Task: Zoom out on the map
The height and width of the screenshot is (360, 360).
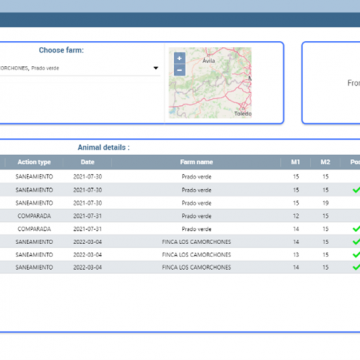Action: coord(179,70)
